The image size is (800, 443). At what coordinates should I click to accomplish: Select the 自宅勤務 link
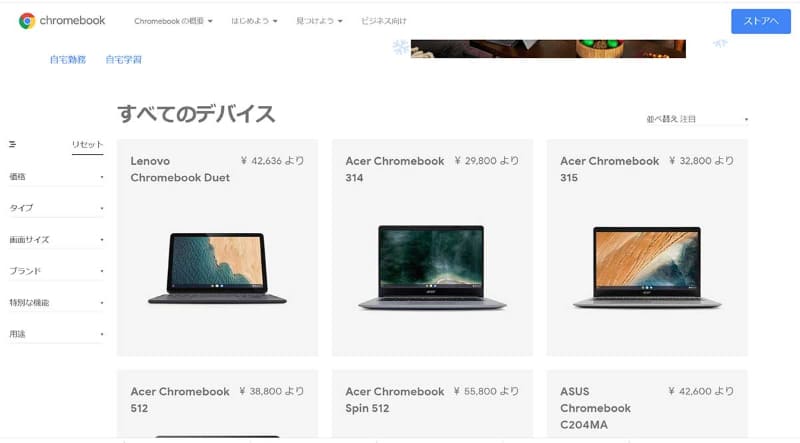pos(68,60)
